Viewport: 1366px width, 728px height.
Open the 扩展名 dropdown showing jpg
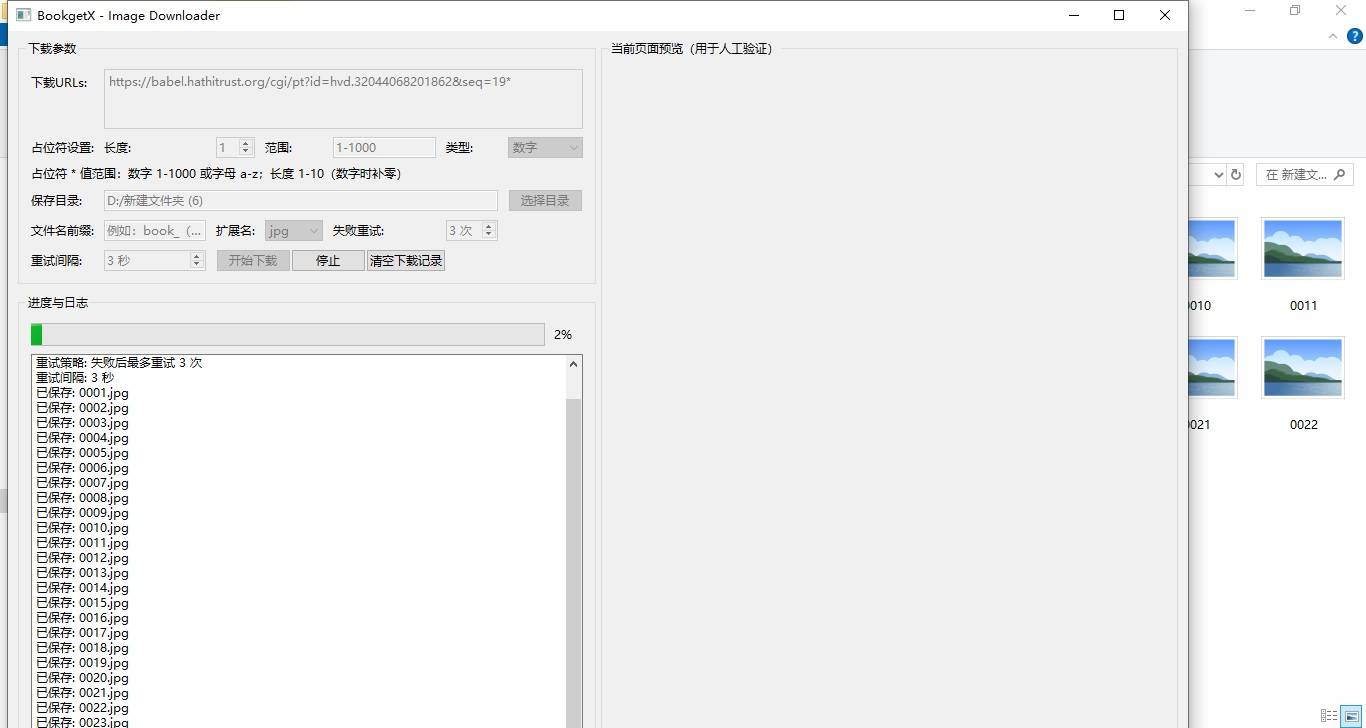pyautogui.click(x=294, y=230)
